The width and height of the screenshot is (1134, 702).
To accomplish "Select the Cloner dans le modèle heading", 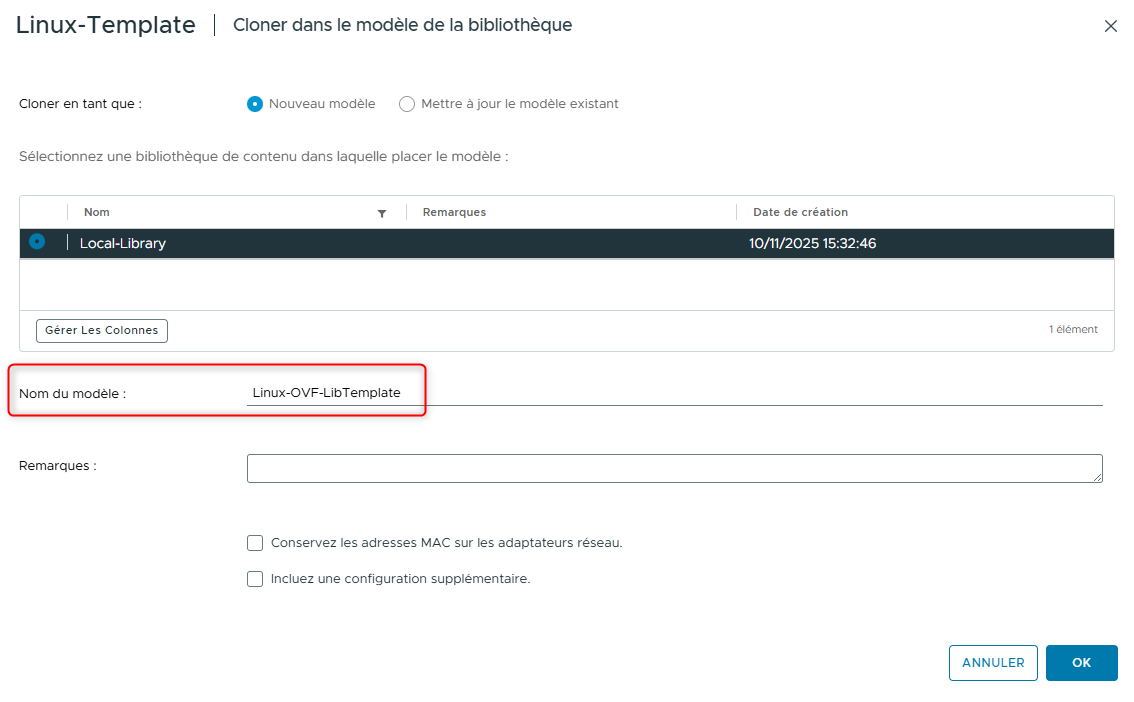I will 402,25.
